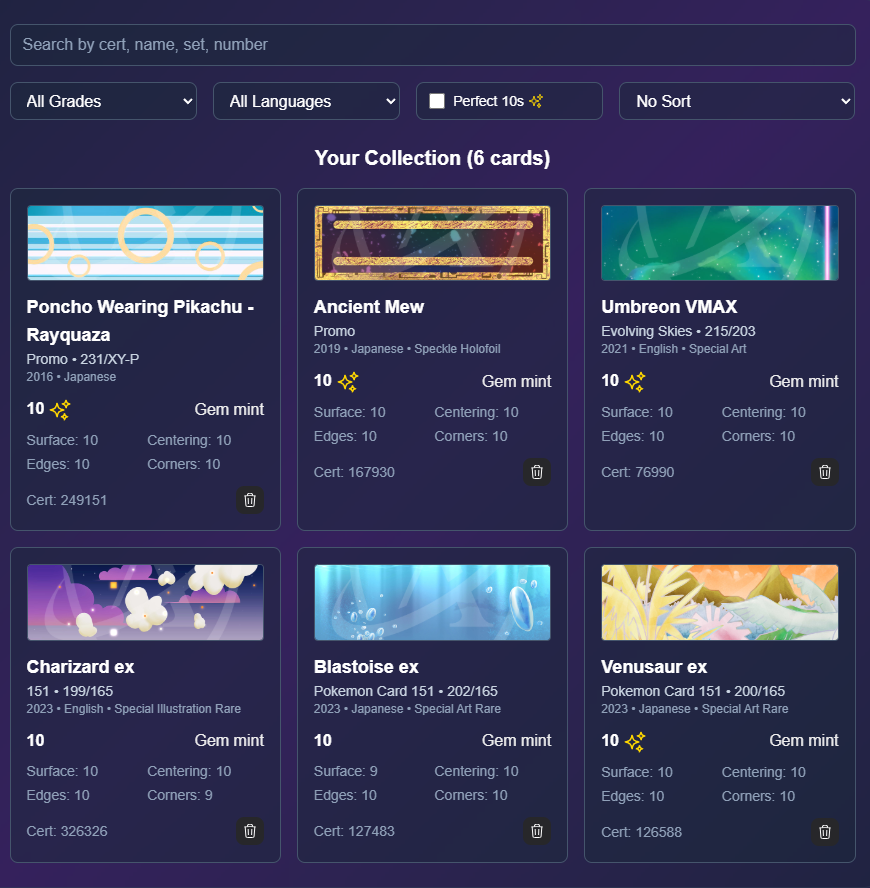
Task: Delete the Ancient Mew card
Action: (537, 472)
